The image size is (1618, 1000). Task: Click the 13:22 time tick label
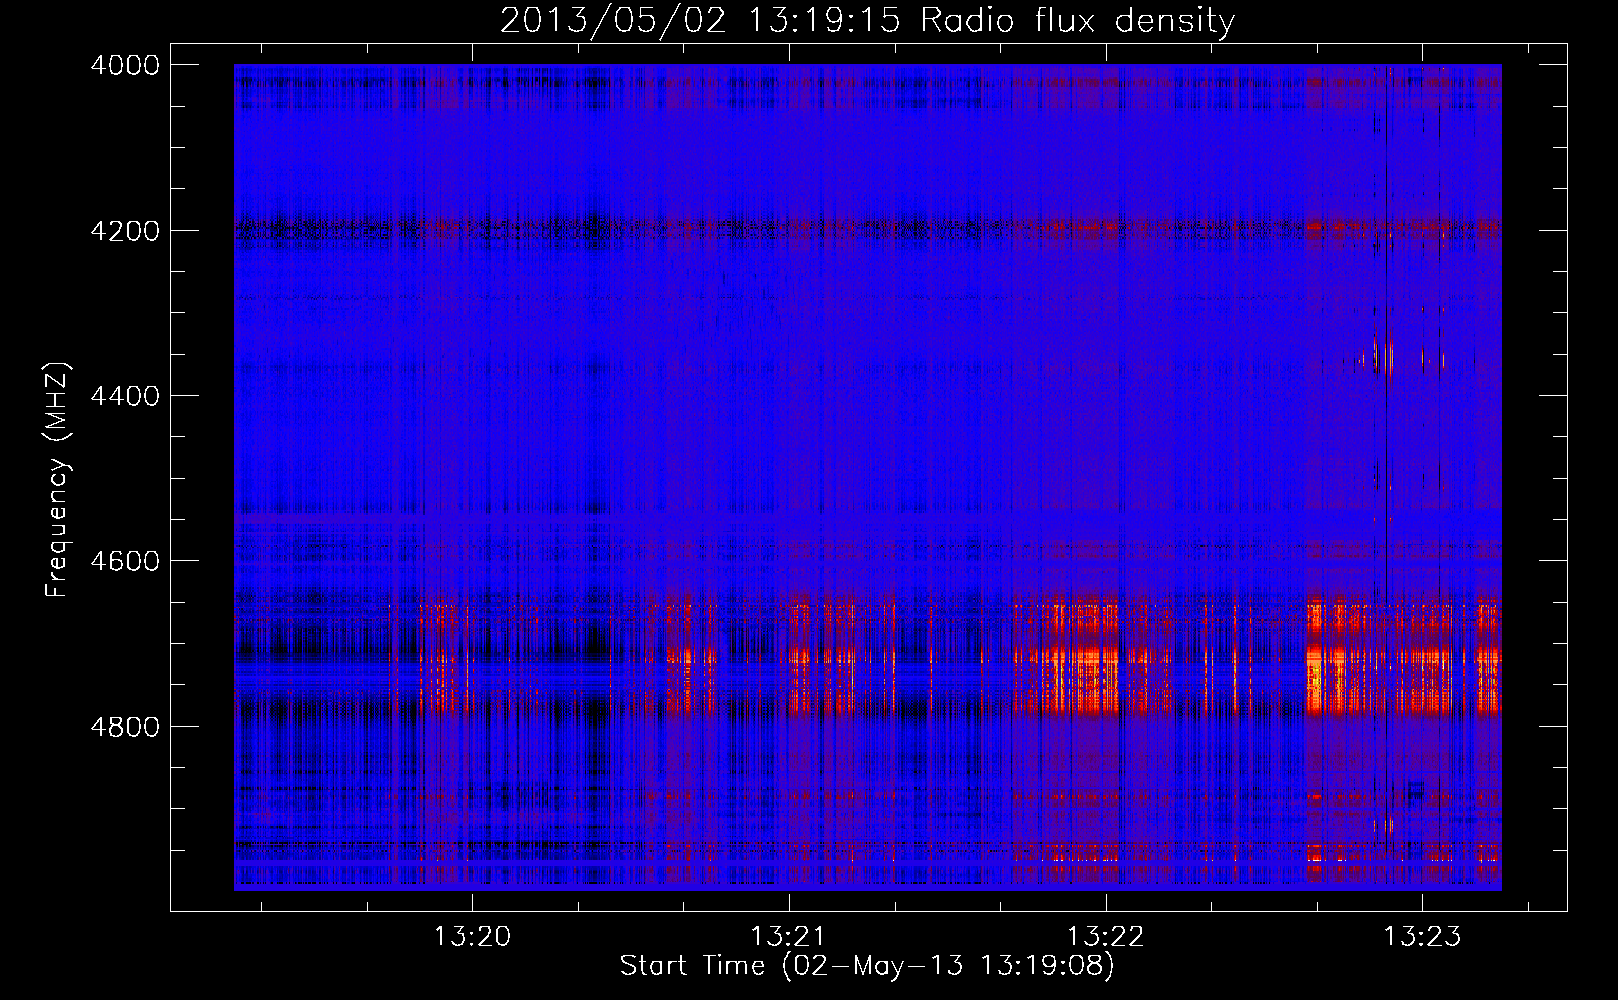pyautogui.click(x=1105, y=937)
